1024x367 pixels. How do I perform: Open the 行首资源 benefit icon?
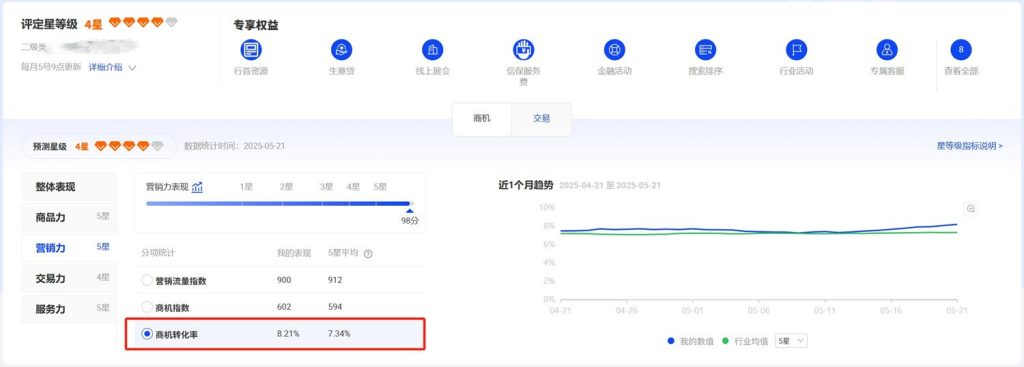point(251,50)
